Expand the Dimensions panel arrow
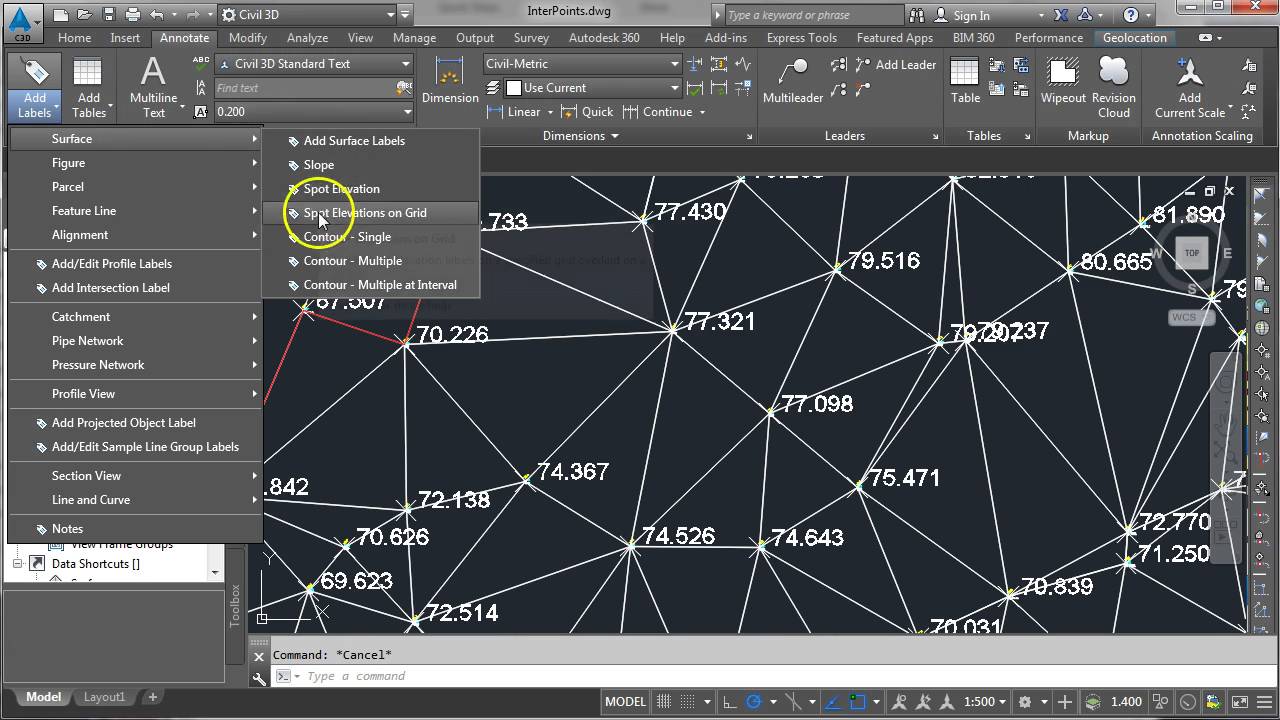 [x=614, y=136]
